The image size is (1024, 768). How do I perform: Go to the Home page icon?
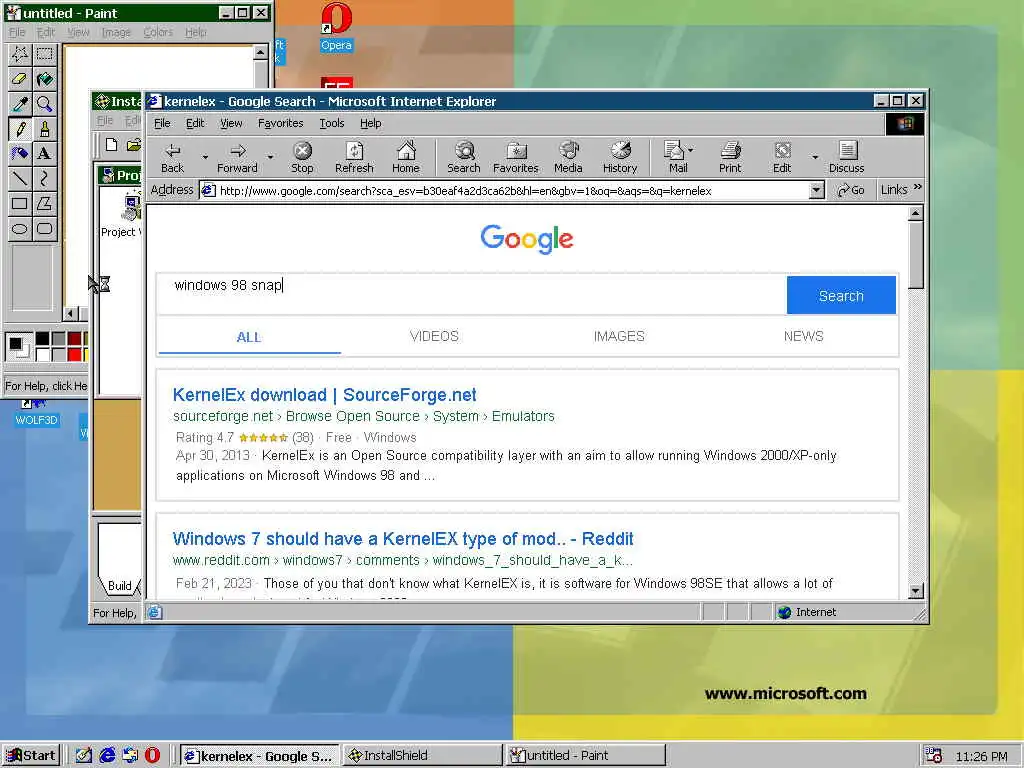tap(406, 157)
